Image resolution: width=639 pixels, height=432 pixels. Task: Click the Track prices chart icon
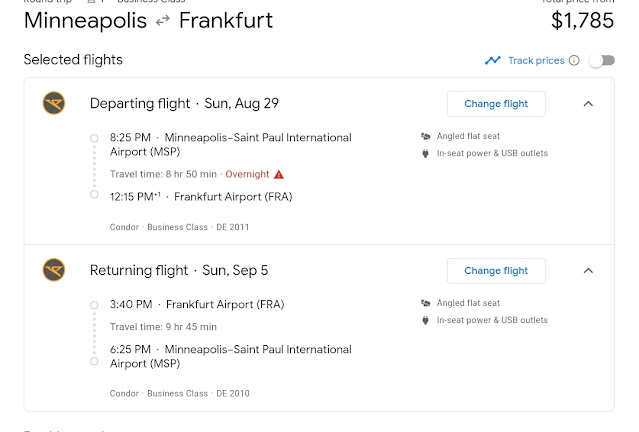(492, 60)
